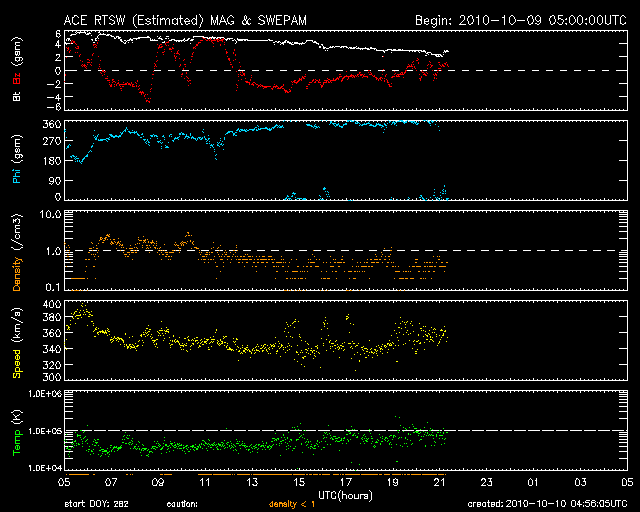Click the '10.0' tick on Density axis
Screen dimensions: 640x512
(50, 215)
